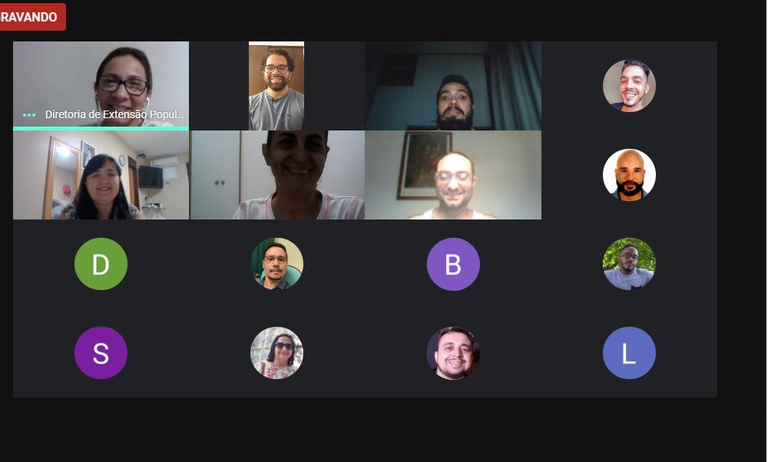Click the green D participant avatar
This screenshot has height=462, width=768.
(100, 264)
